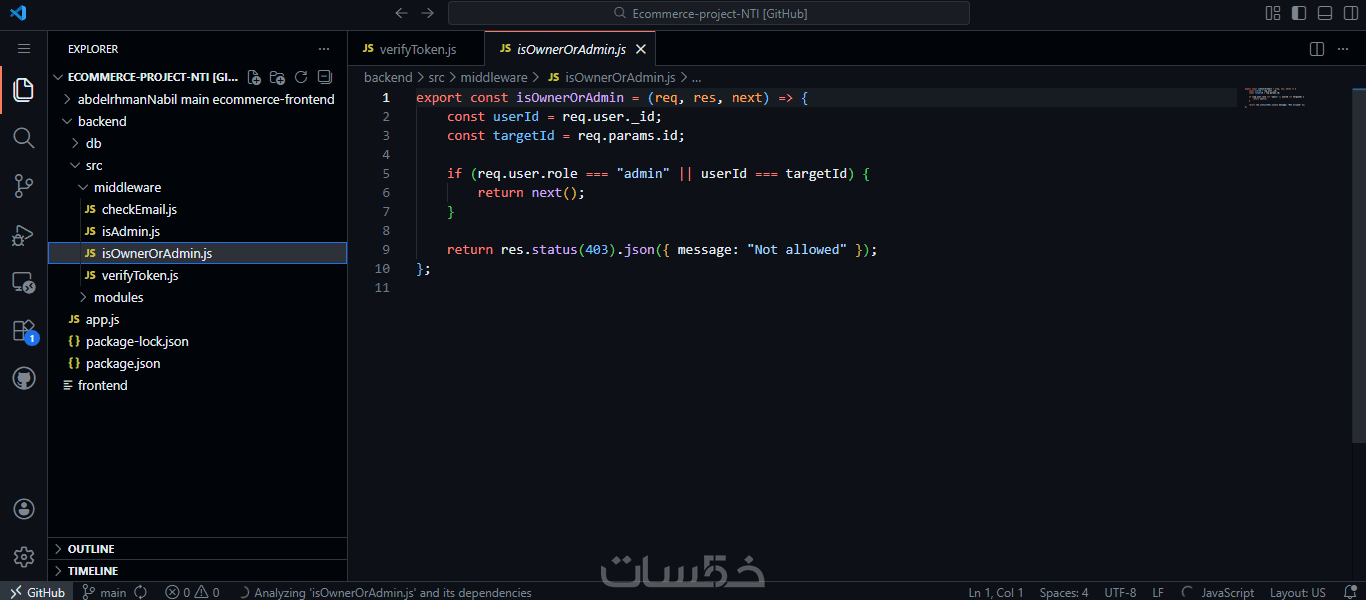Image resolution: width=1366 pixels, height=600 pixels.
Task: Refresh the Explorer tree
Action: (300, 77)
